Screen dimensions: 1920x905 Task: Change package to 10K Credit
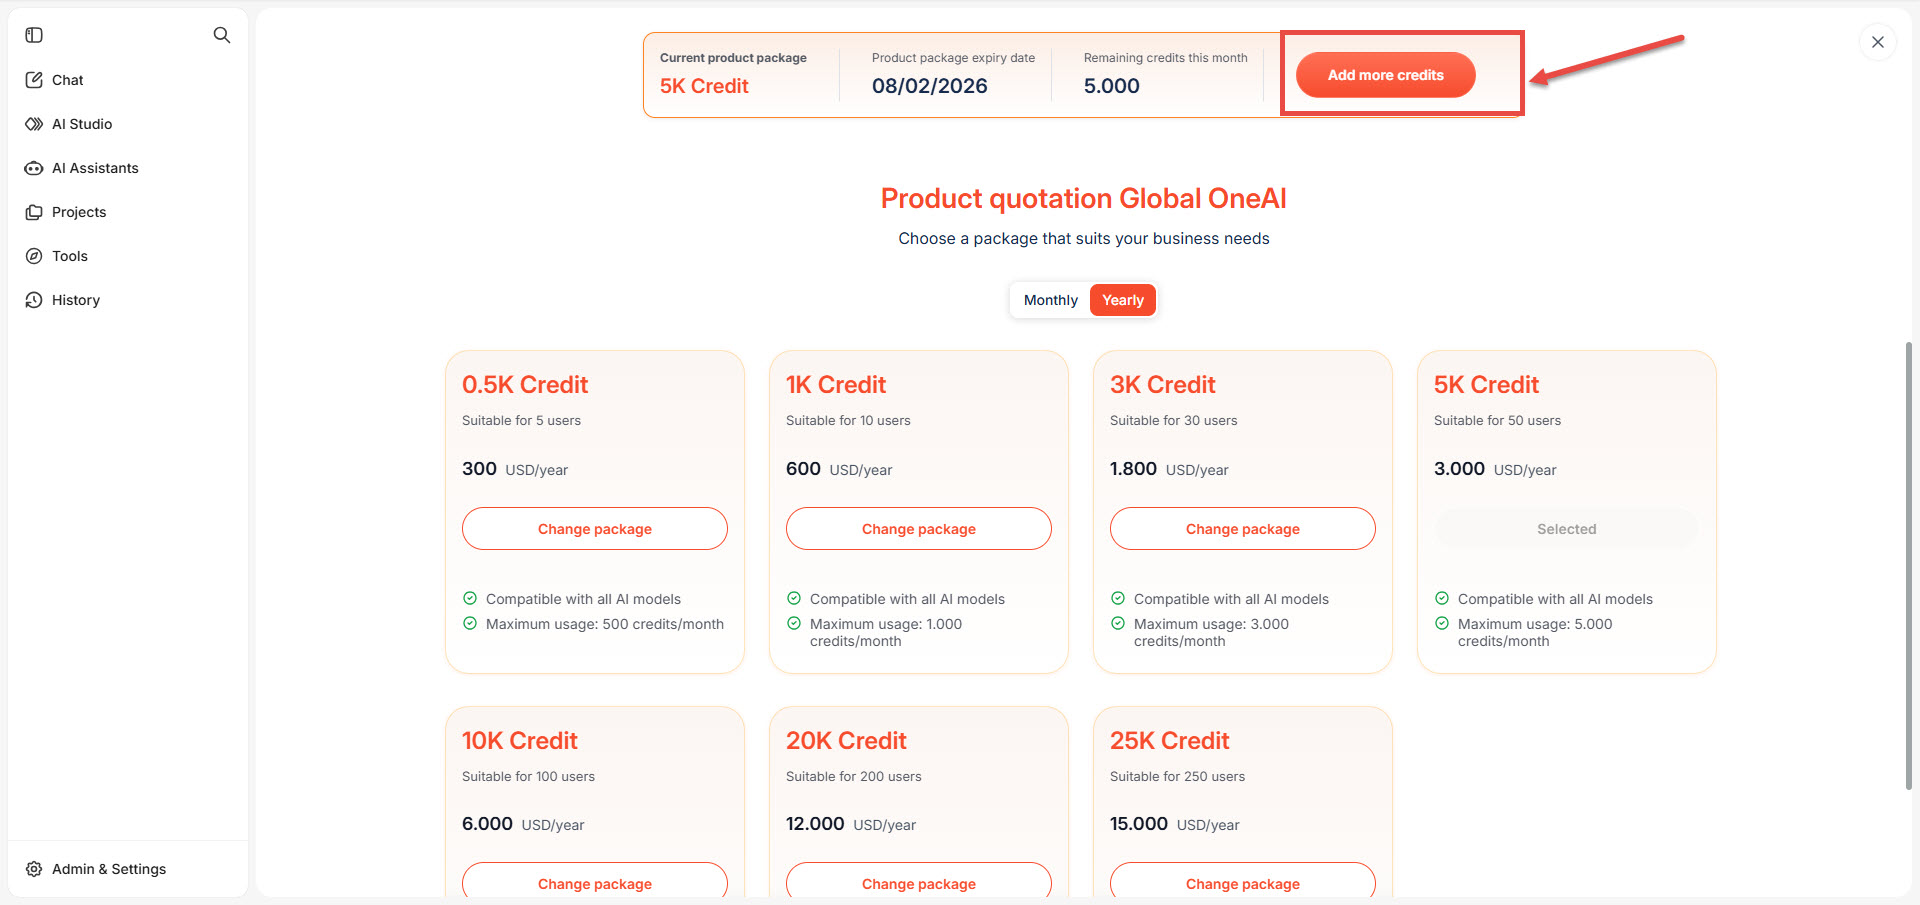coord(595,883)
